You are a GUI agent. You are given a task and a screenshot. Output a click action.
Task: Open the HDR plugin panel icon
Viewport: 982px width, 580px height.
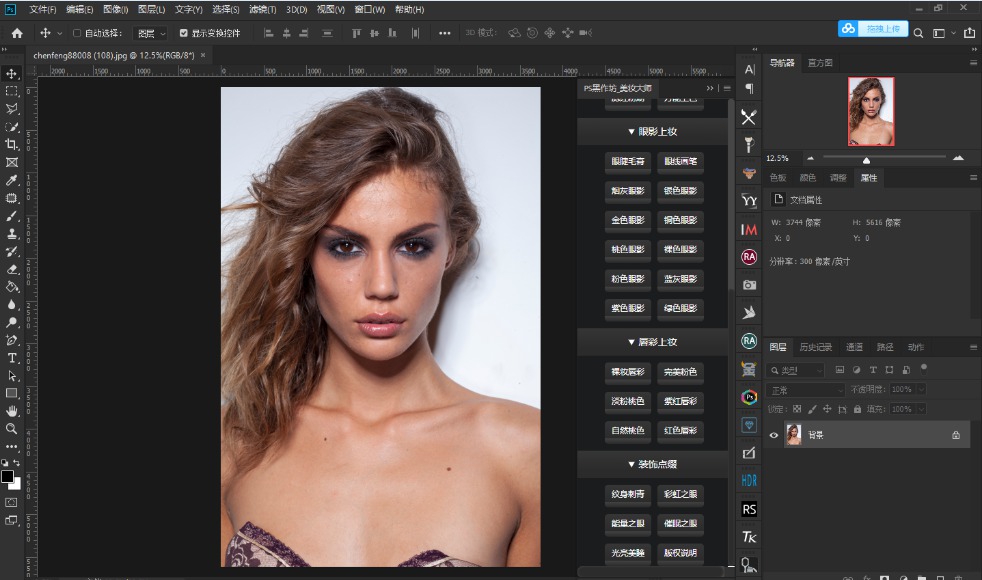pos(749,480)
